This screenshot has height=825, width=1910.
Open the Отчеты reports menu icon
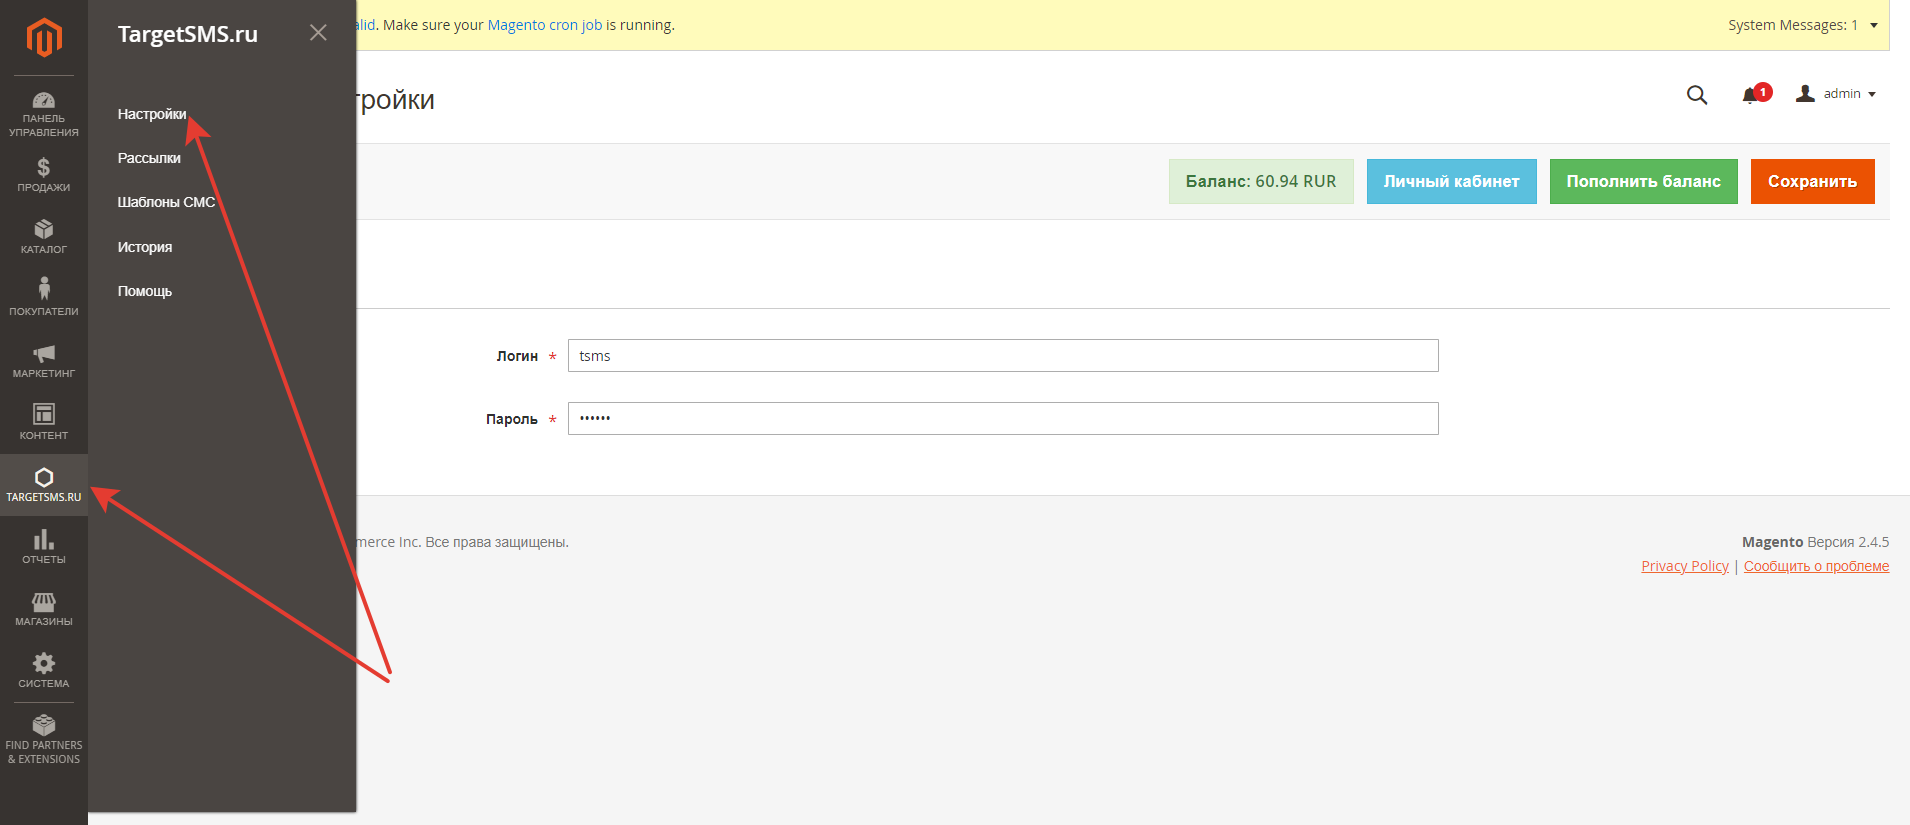point(44,547)
